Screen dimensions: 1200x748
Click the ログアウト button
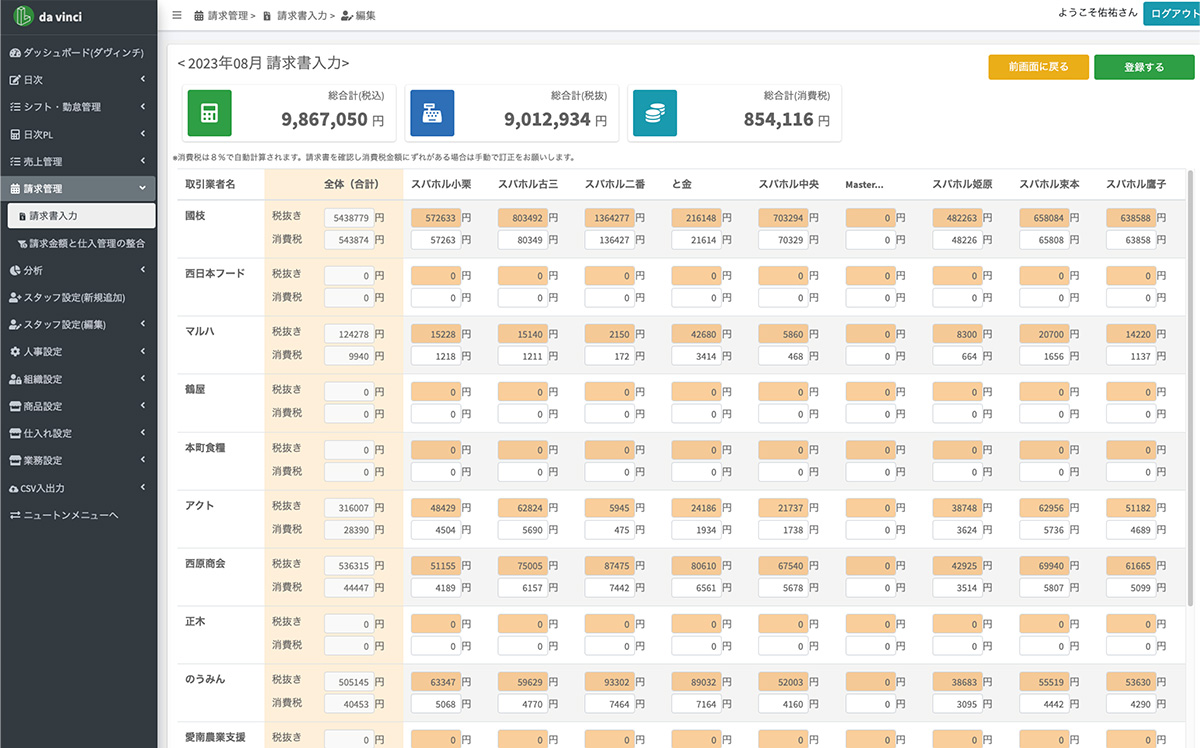click(1172, 13)
